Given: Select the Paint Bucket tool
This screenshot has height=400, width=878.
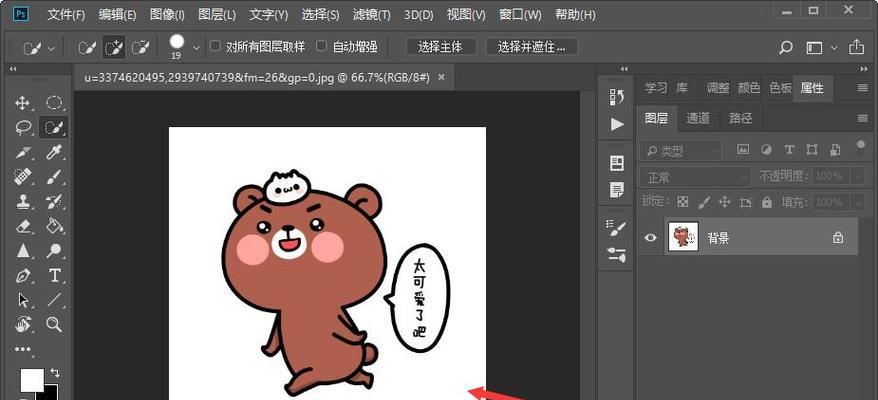Looking at the screenshot, I should click(54, 226).
